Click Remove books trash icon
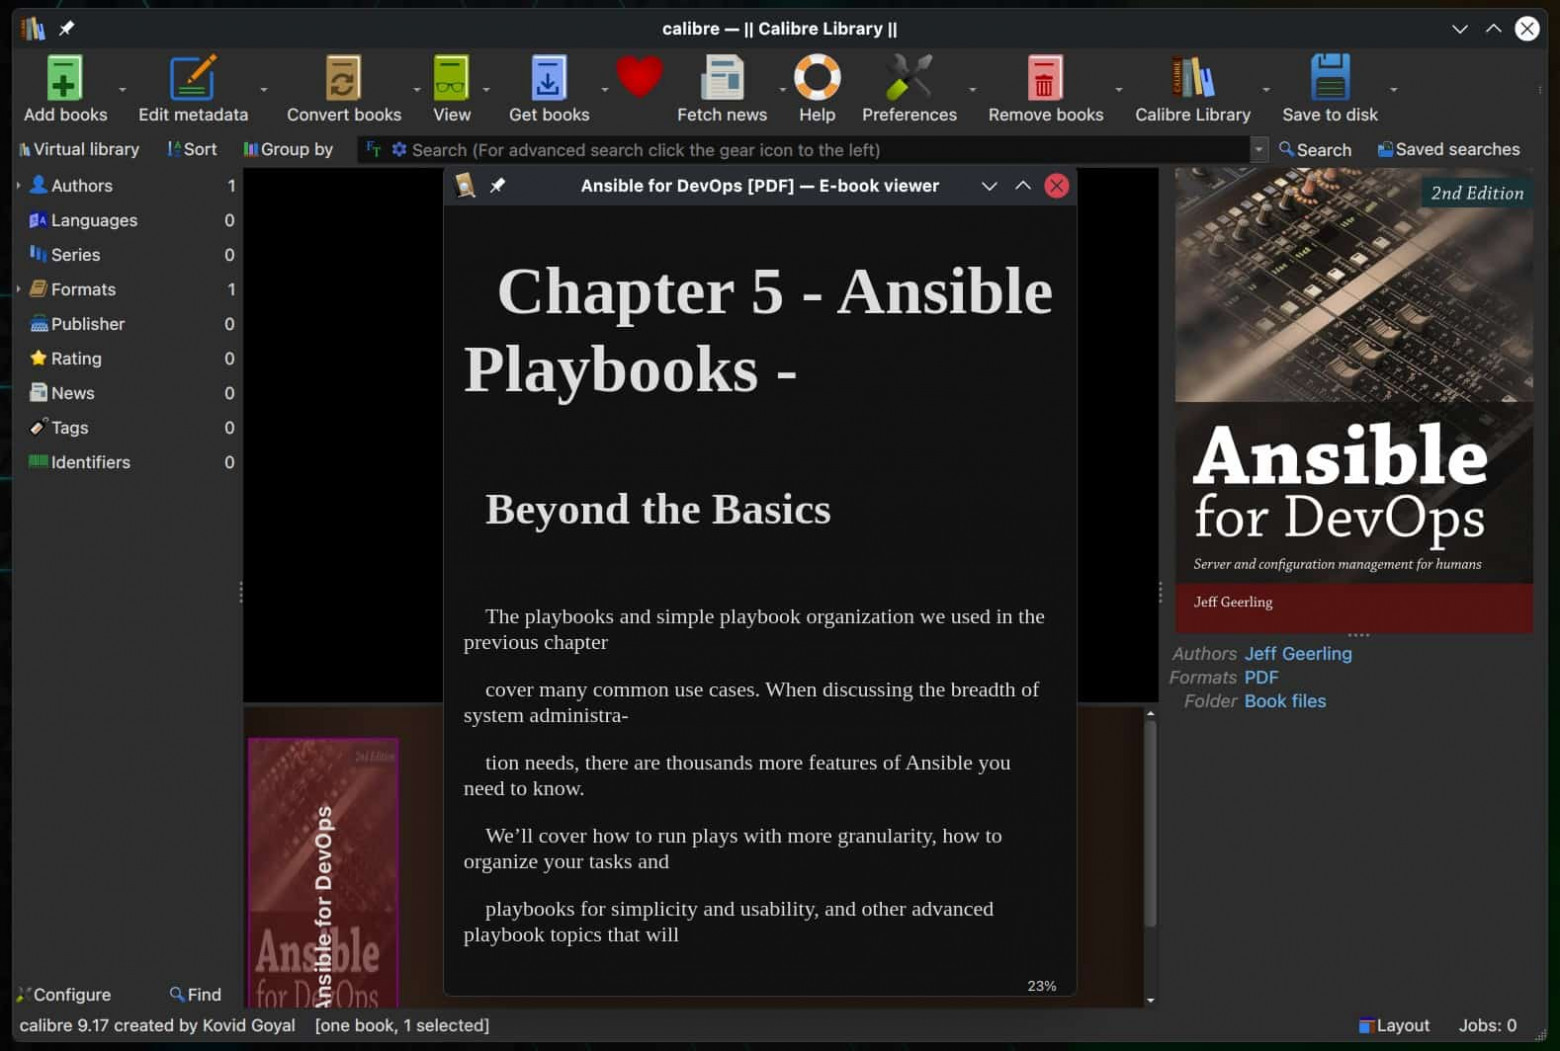This screenshot has height=1051, width=1560. click(x=1044, y=77)
